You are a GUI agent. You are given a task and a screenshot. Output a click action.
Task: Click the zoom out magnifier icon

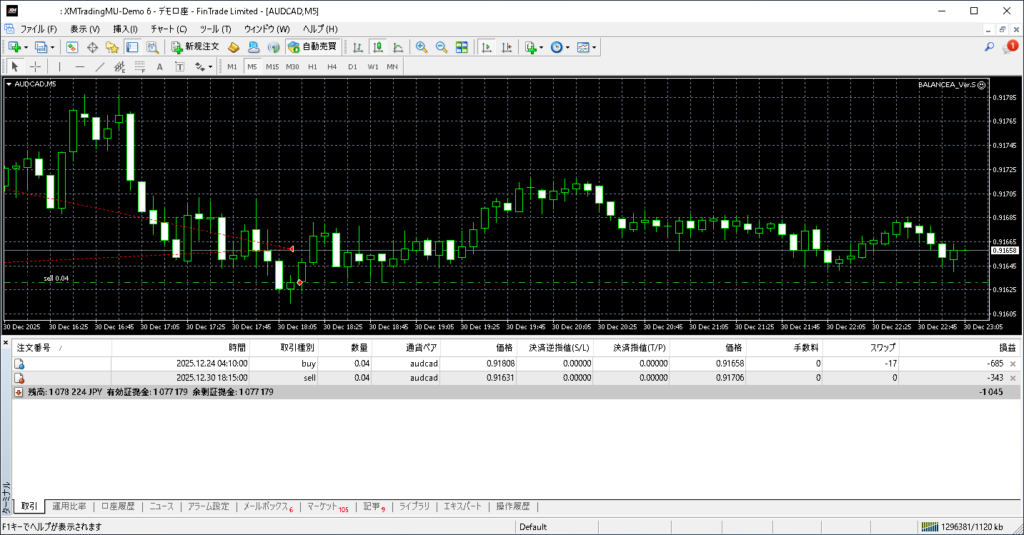(x=441, y=47)
